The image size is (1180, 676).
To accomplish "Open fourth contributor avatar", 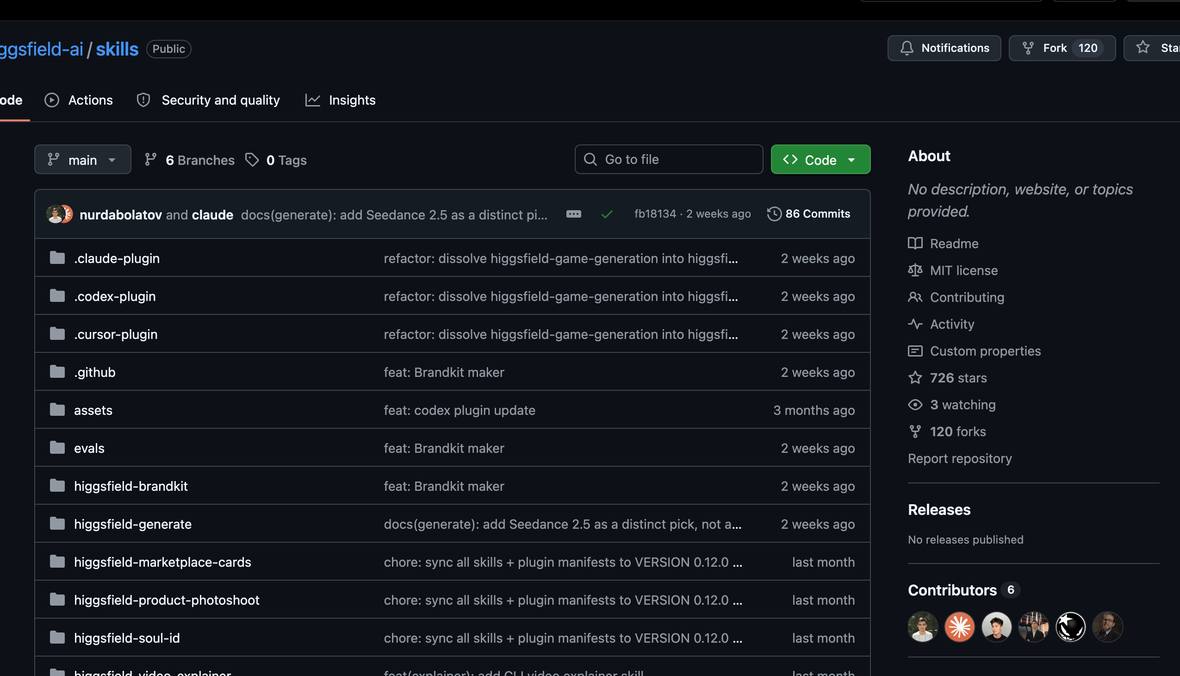I will coord(1033,626).
